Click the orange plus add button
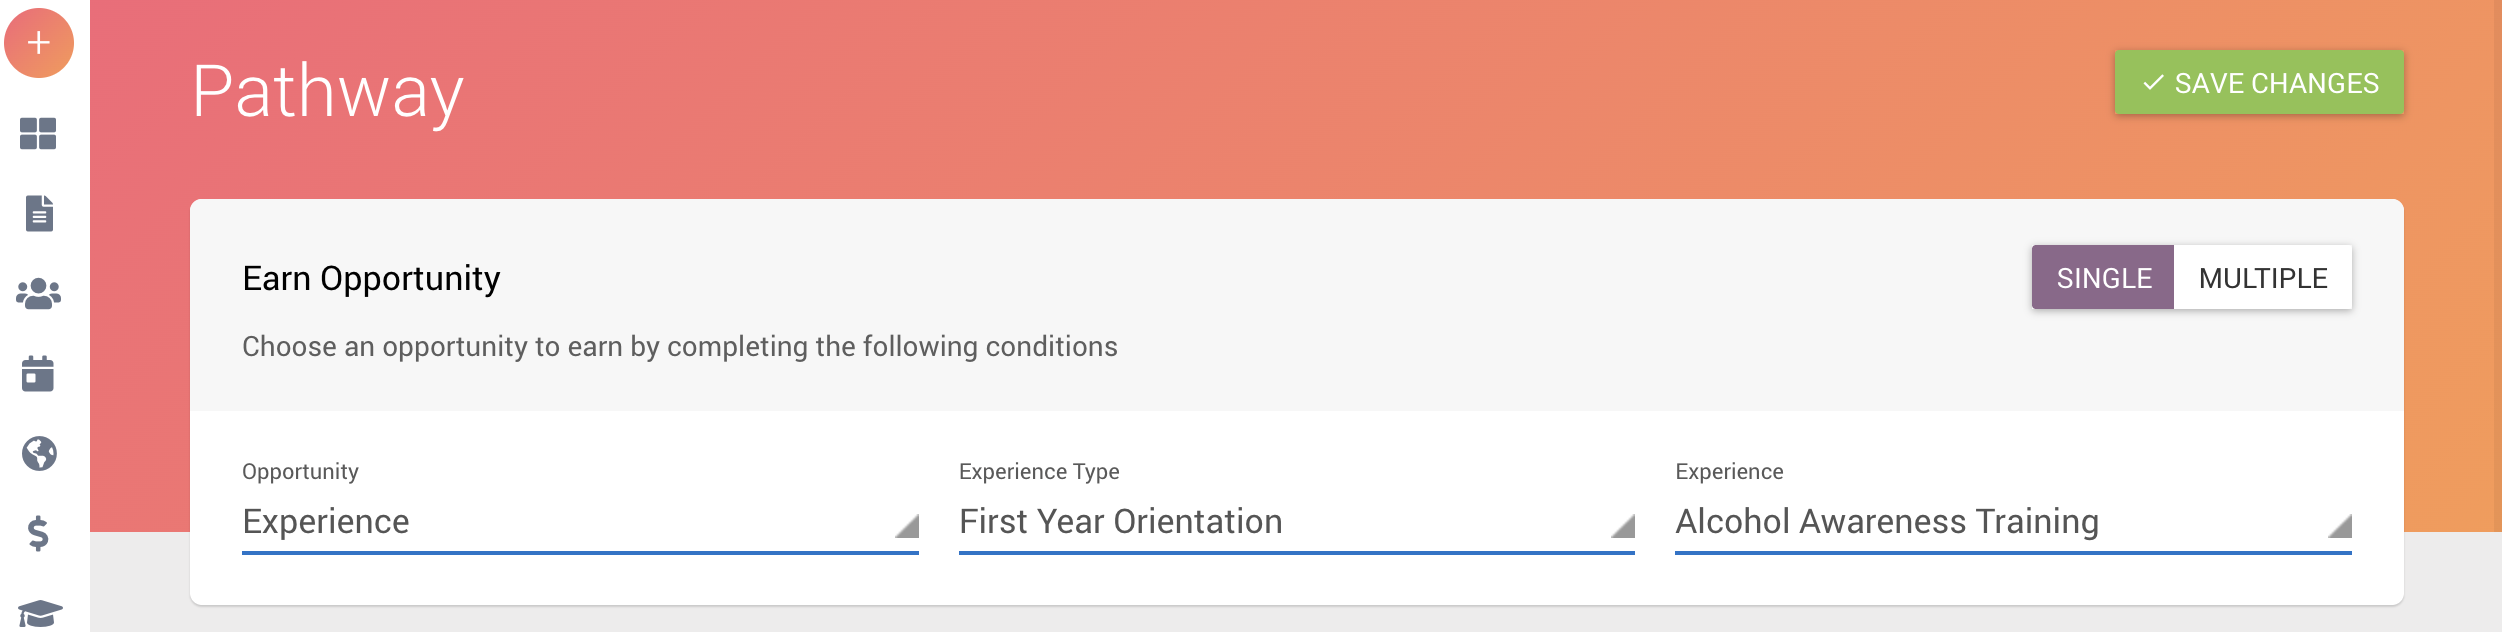 coord(39,43)
